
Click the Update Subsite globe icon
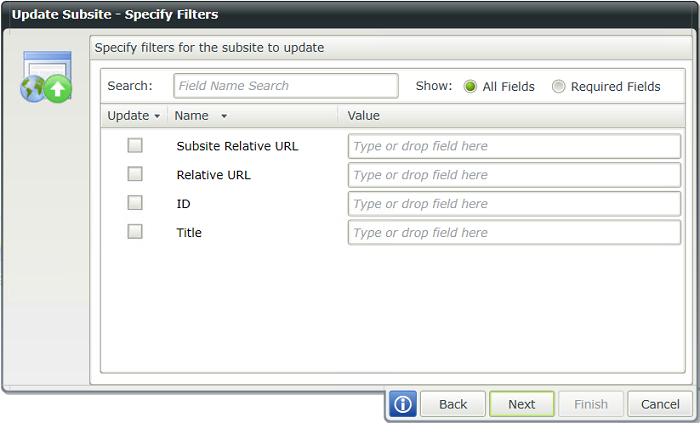[46, 80]
